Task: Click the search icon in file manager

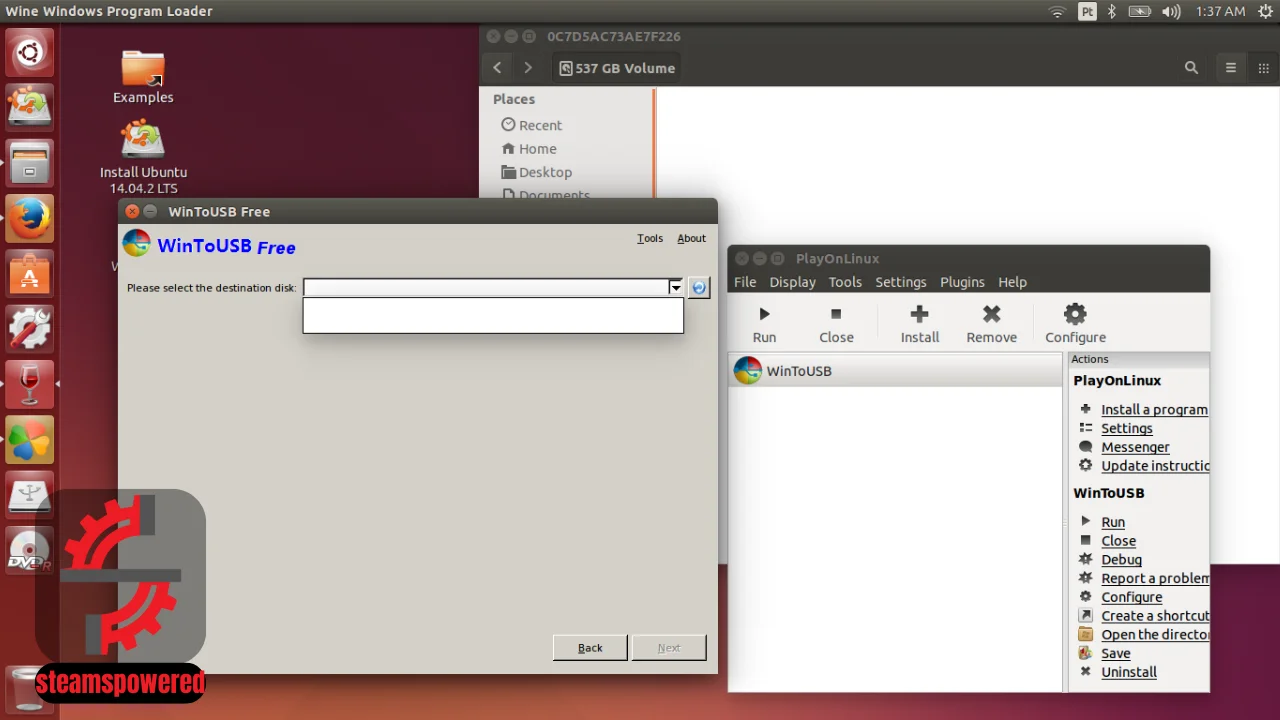Action: (x=1191, y=68)
